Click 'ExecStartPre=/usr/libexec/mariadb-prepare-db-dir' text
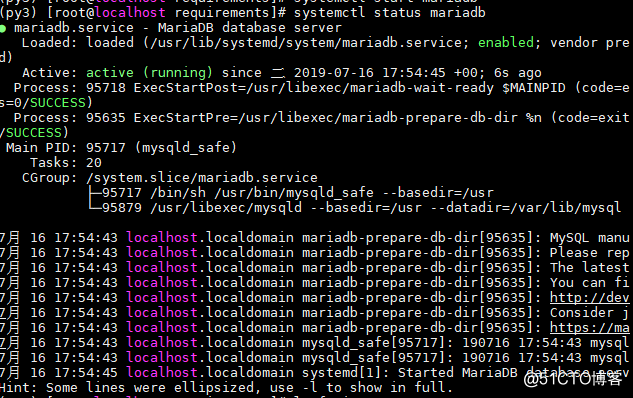The width and height of the screenshot is (633, 398). click(x=326, y=118)
